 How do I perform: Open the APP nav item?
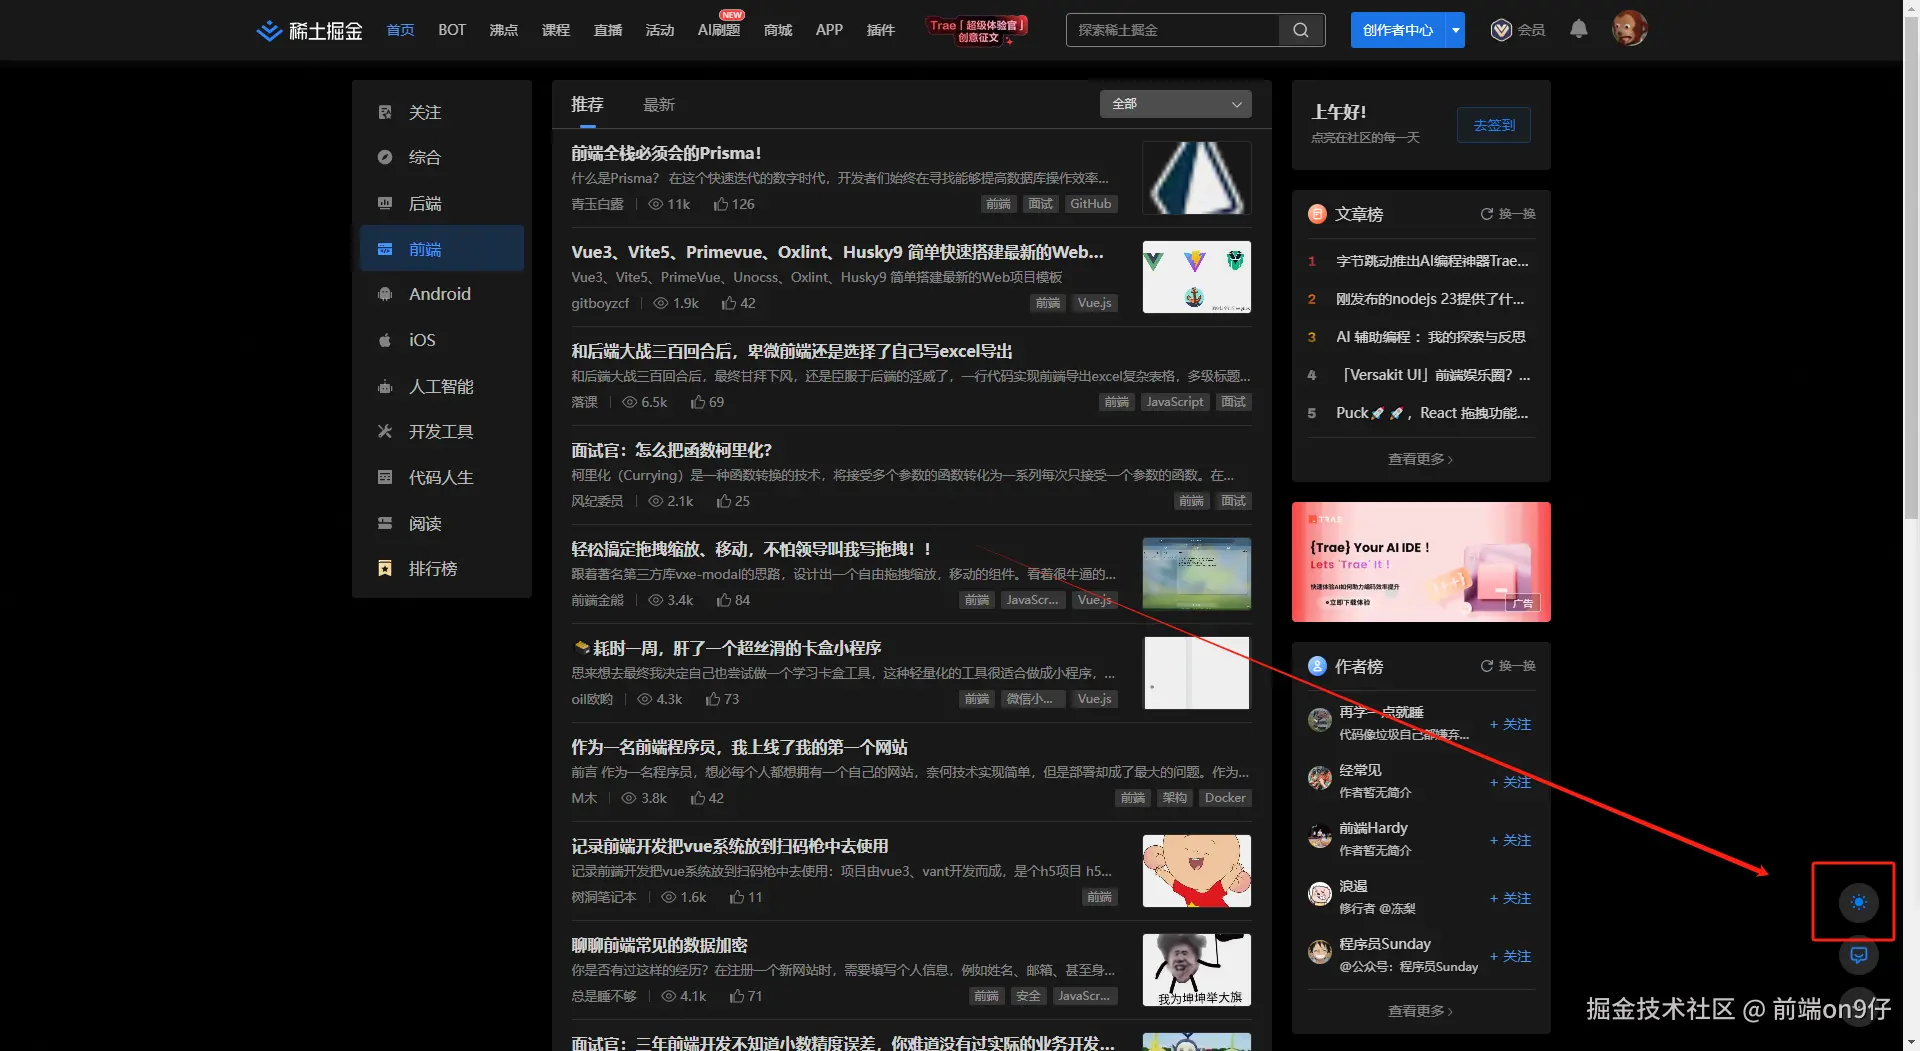829,30
